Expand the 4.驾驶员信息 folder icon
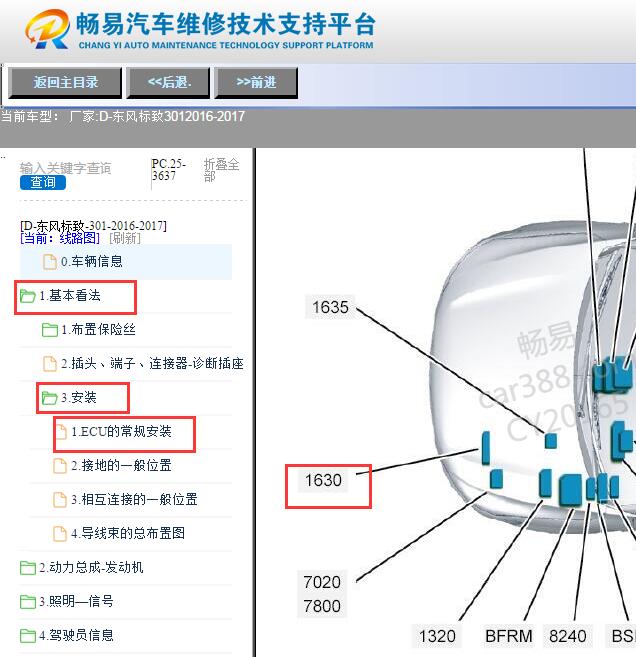The width and height of the screenshot is (636, 657). click(28, 636)
